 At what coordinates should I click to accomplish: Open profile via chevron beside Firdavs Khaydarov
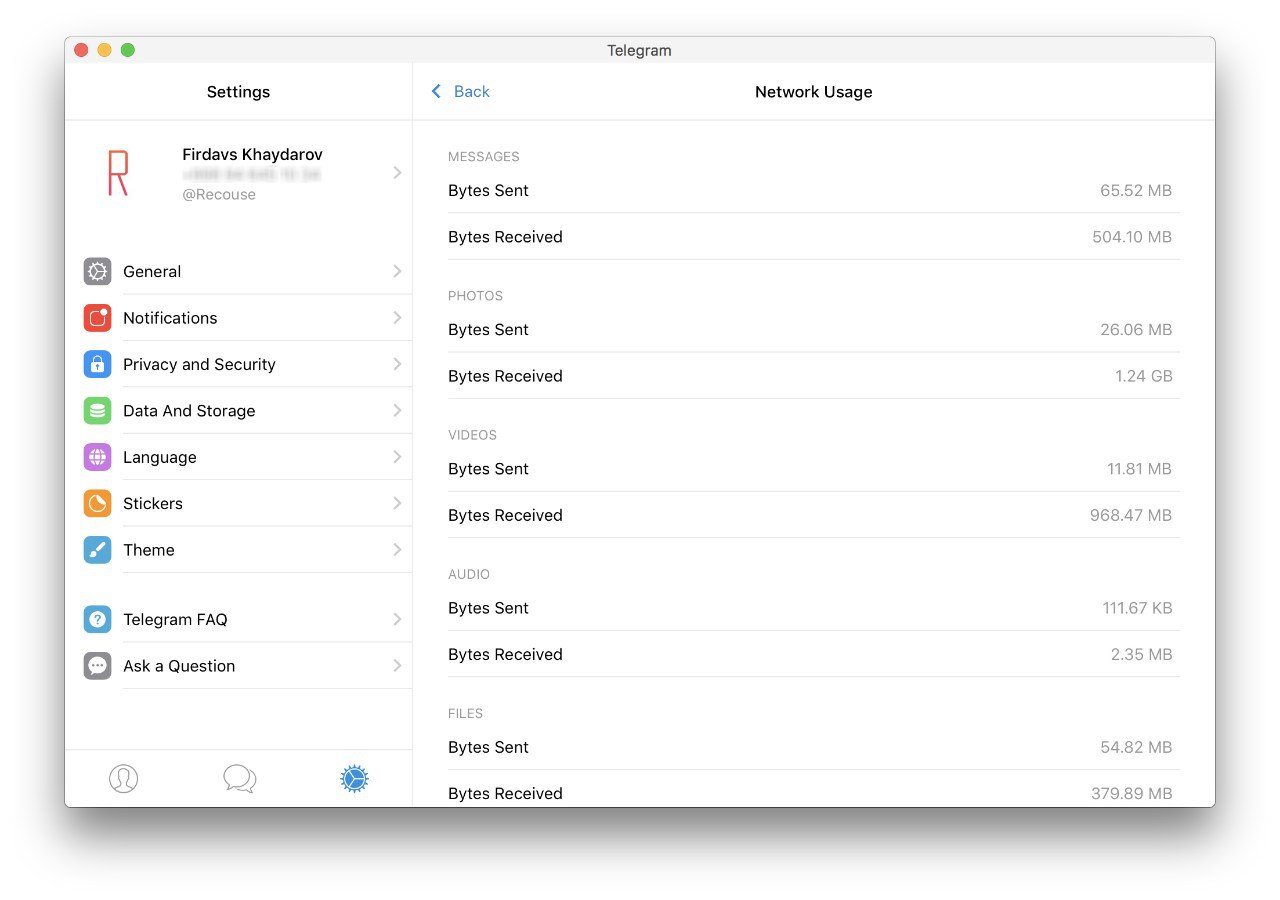[397, 173]
